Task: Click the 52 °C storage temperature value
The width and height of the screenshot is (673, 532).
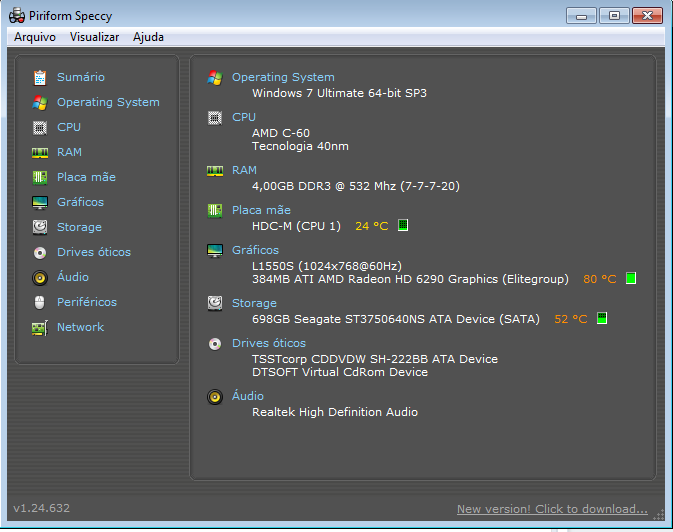Action: click(x=571, y=319)
